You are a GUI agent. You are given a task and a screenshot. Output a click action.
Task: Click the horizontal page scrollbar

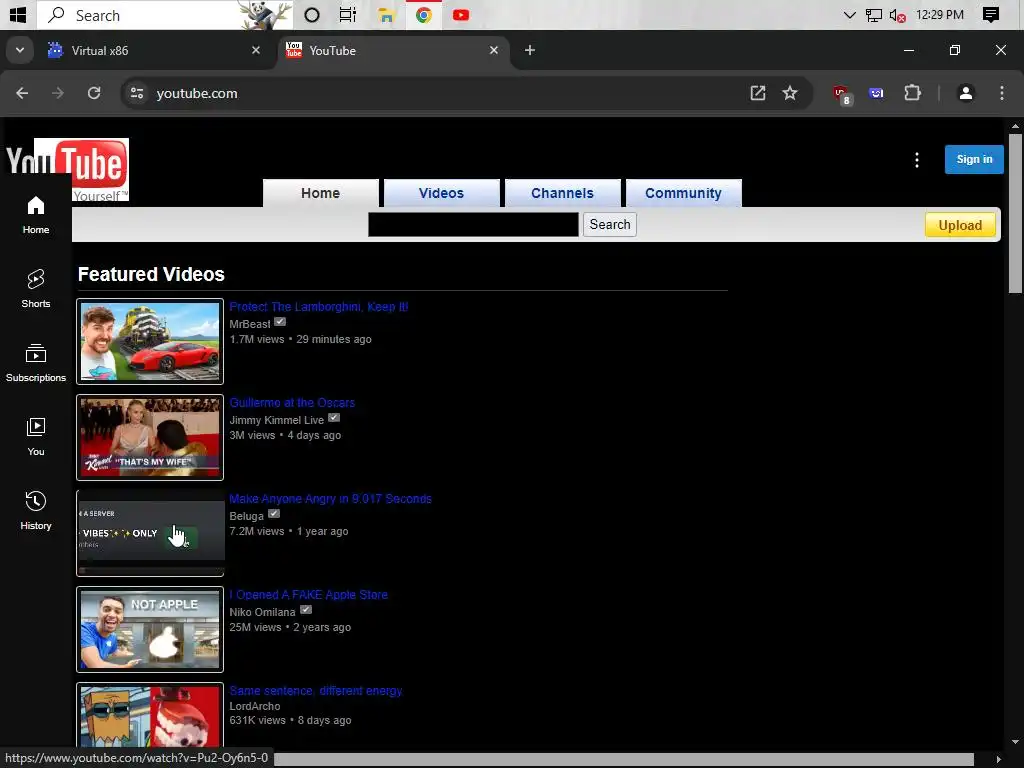pyautogui.click(x=624, y=759)
